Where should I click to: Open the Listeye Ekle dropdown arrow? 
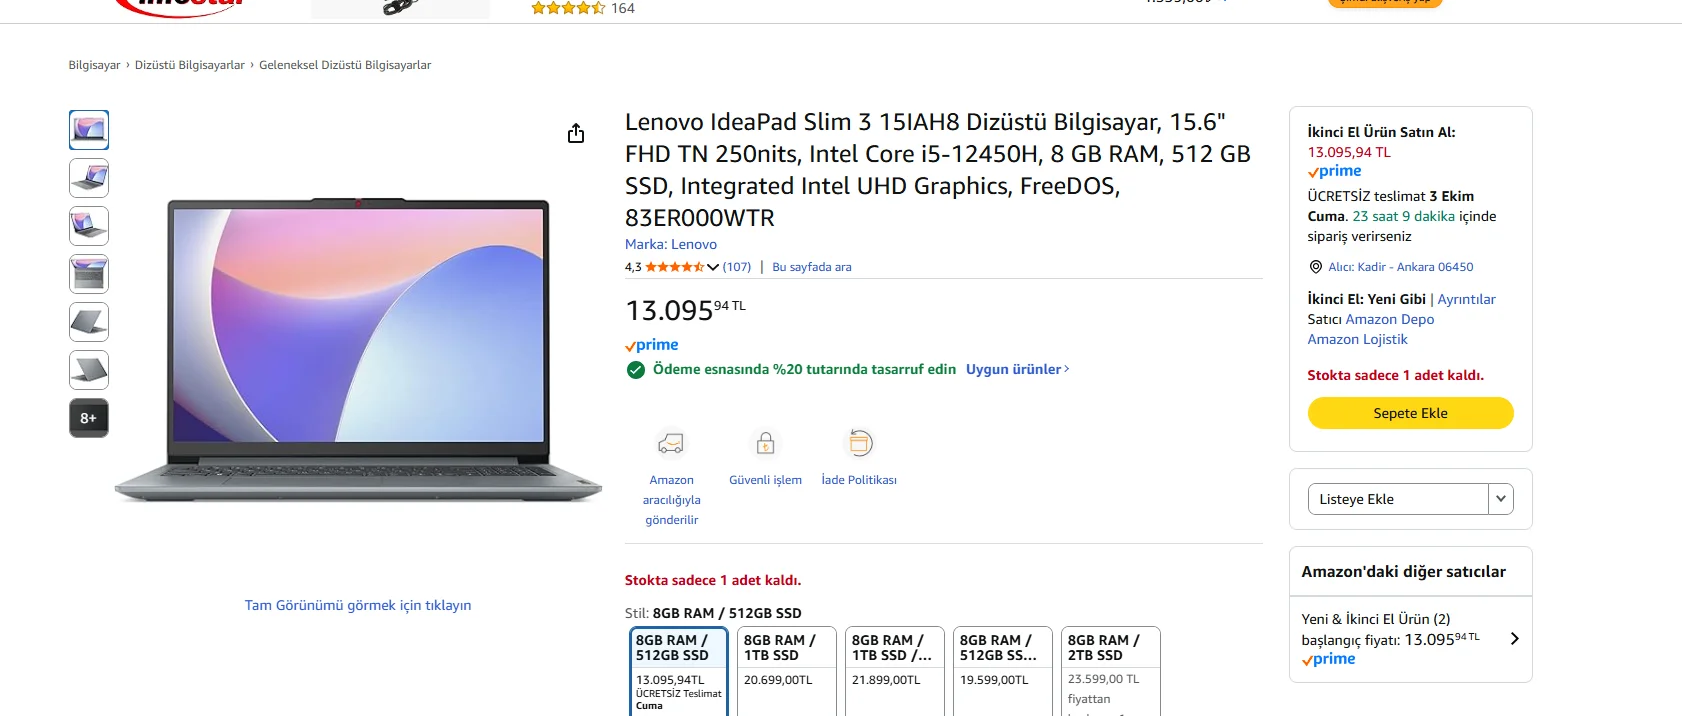(1500, 499)
